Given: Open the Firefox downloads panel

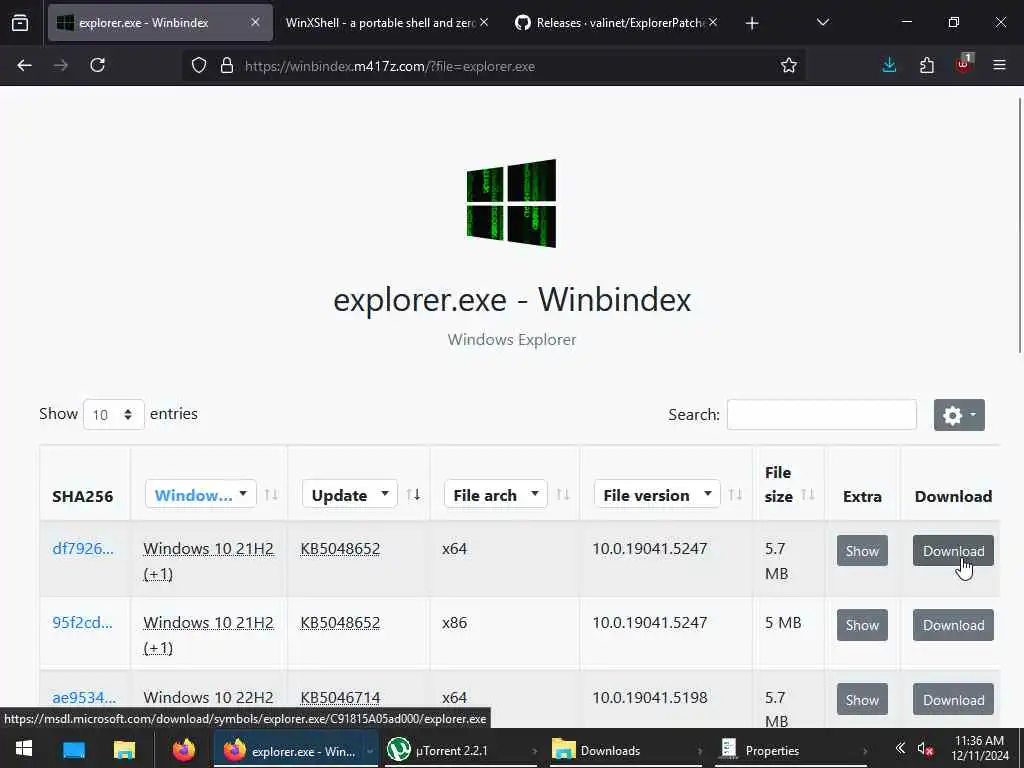Looking at the screenshot, I should pos(889,65).
